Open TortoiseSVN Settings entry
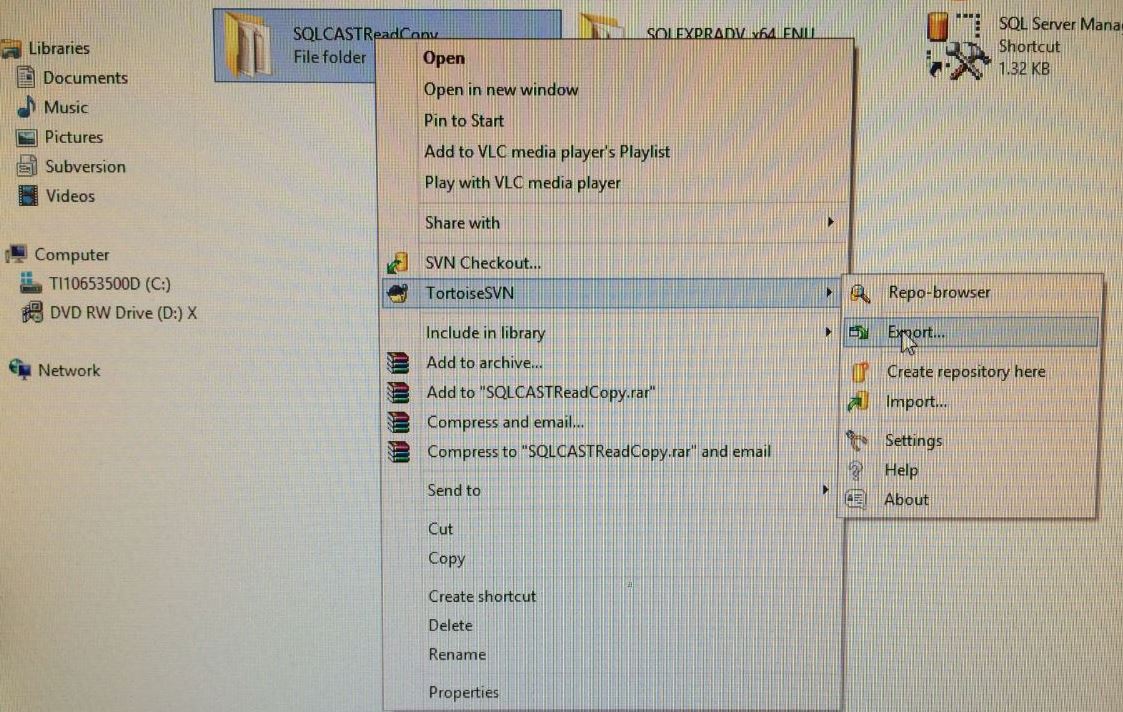 (x=914, y=441)
